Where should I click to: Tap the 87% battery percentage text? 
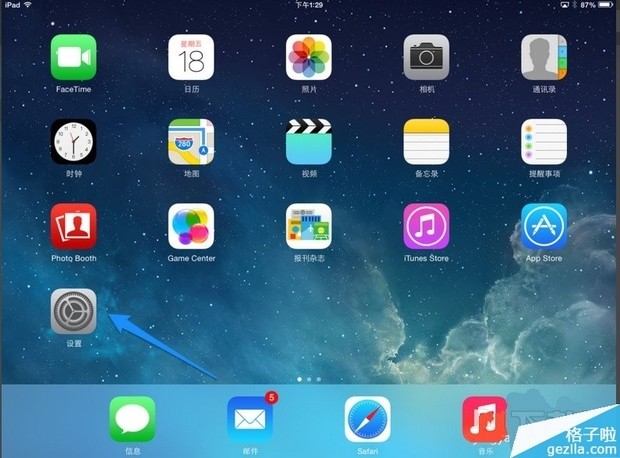point(588,5)
